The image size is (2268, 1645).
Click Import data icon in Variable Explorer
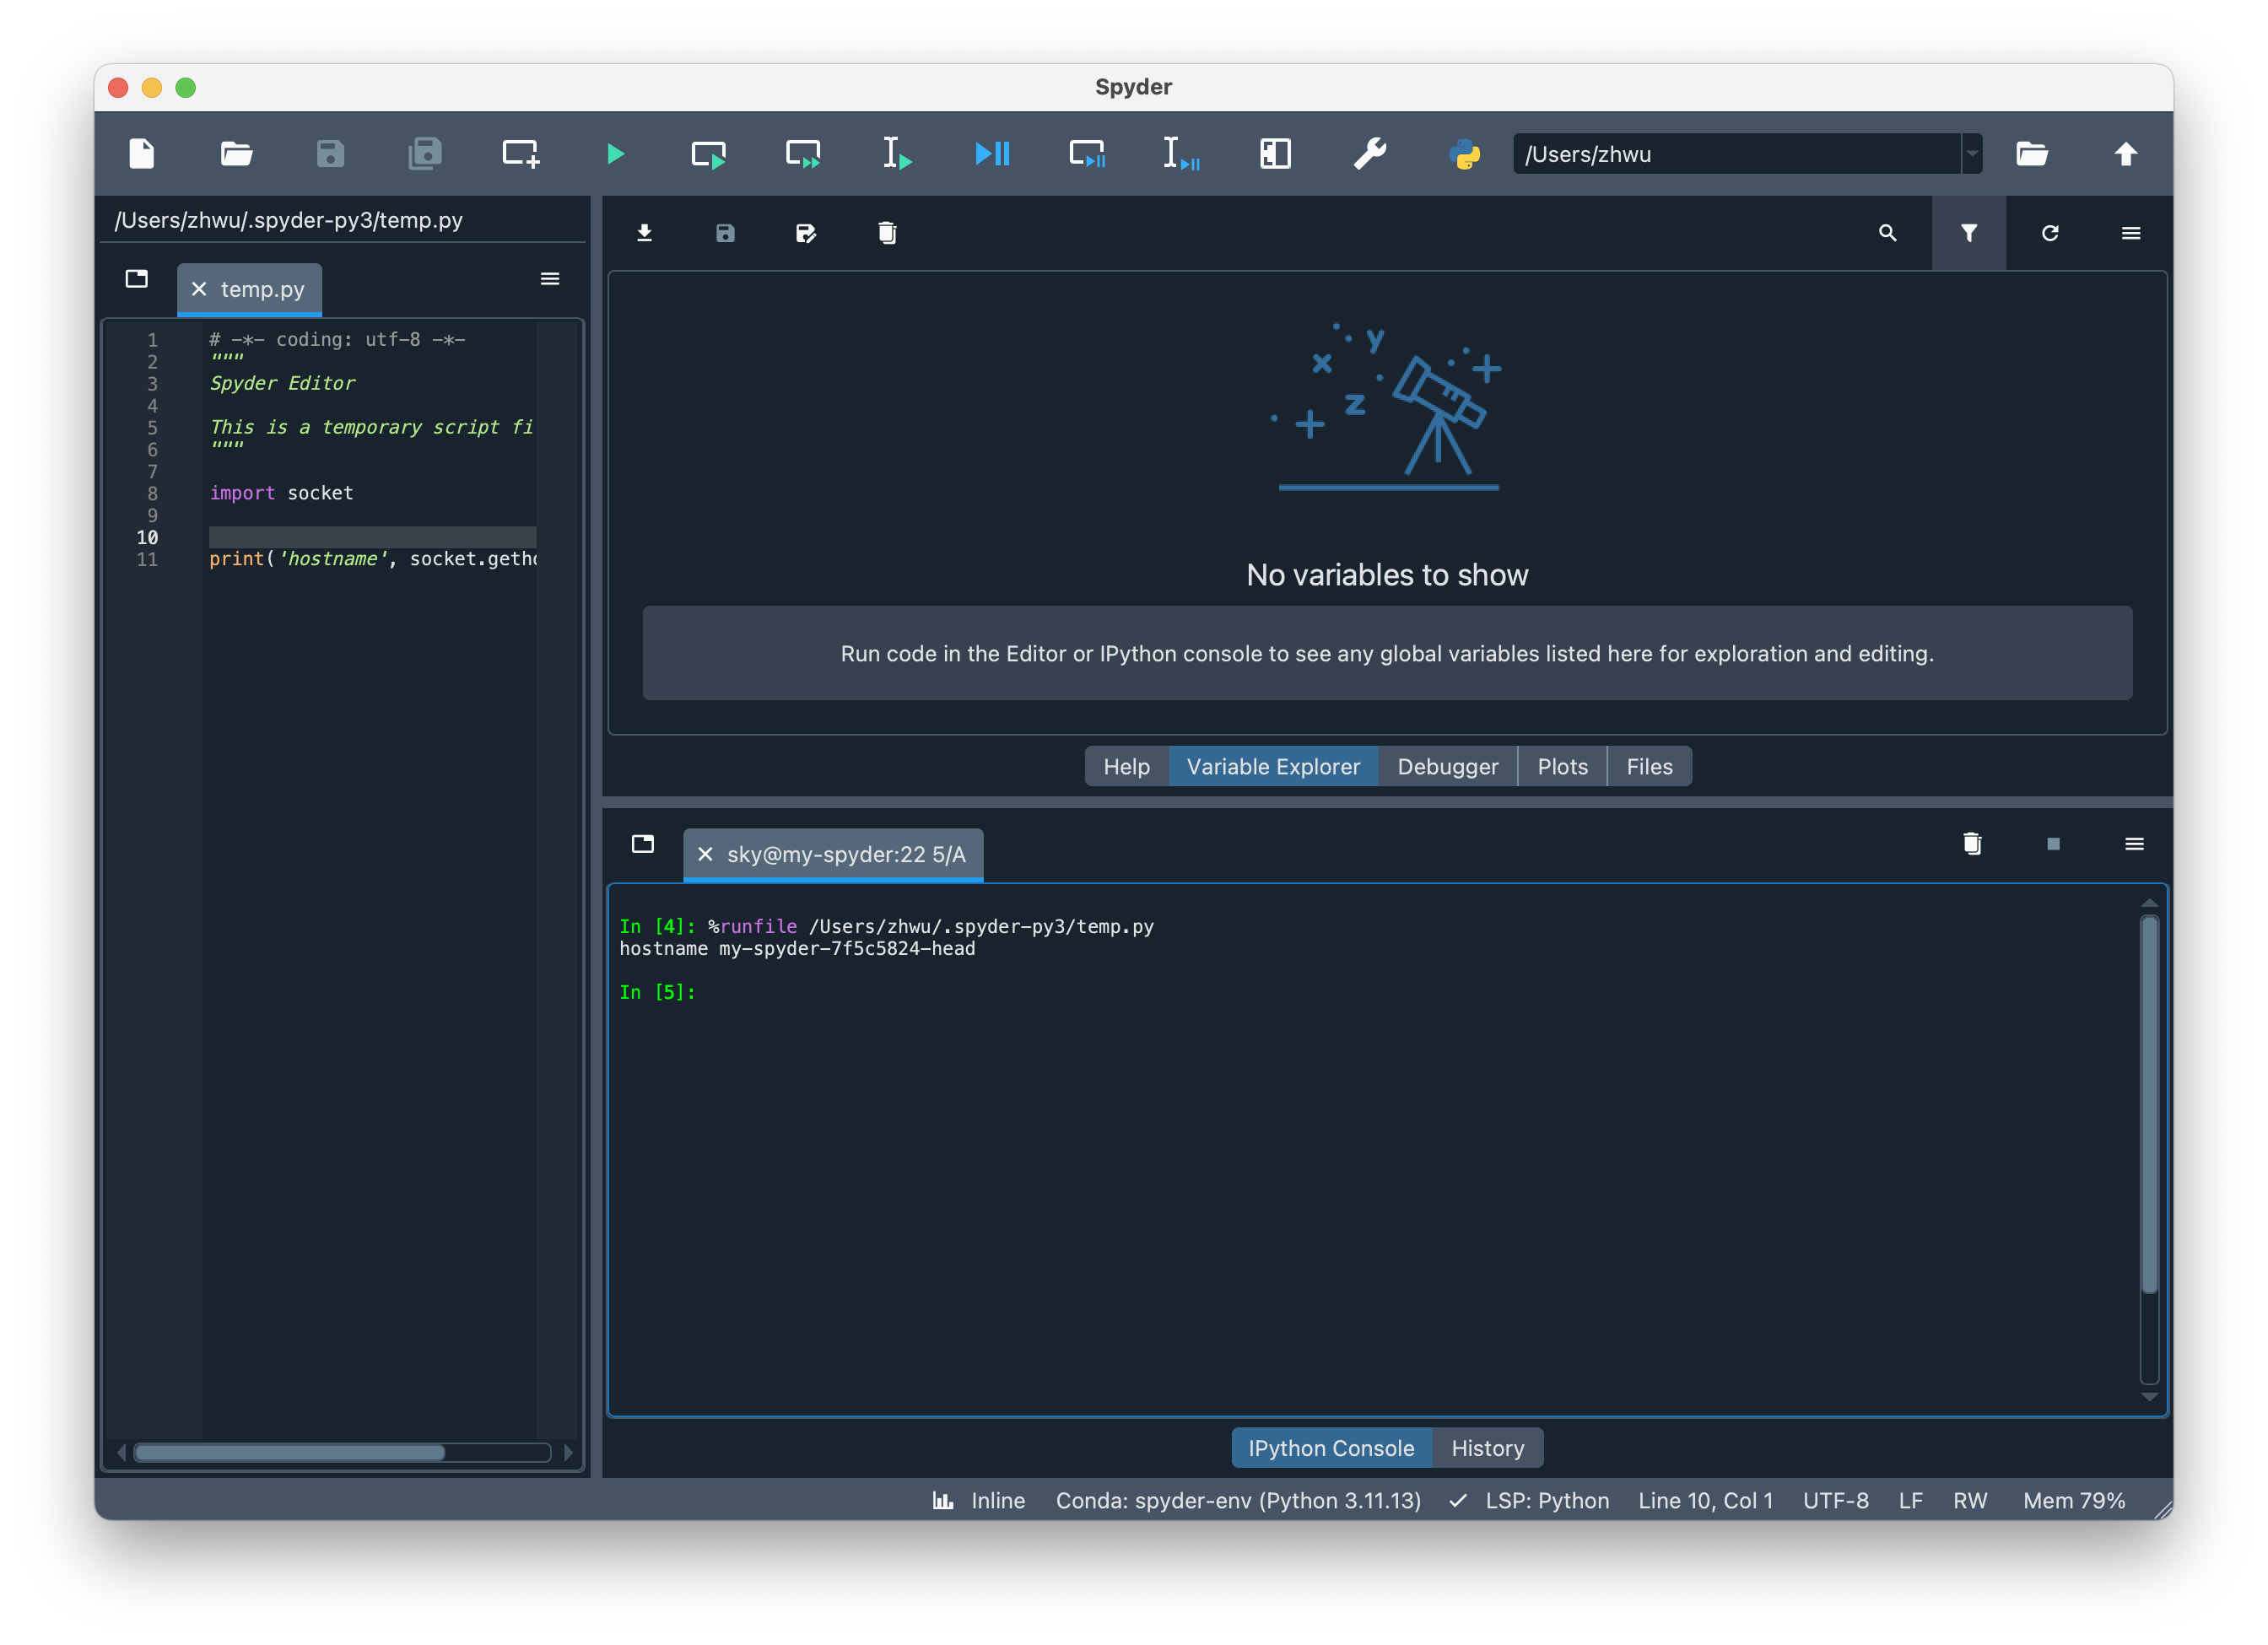tap(645, 233)
